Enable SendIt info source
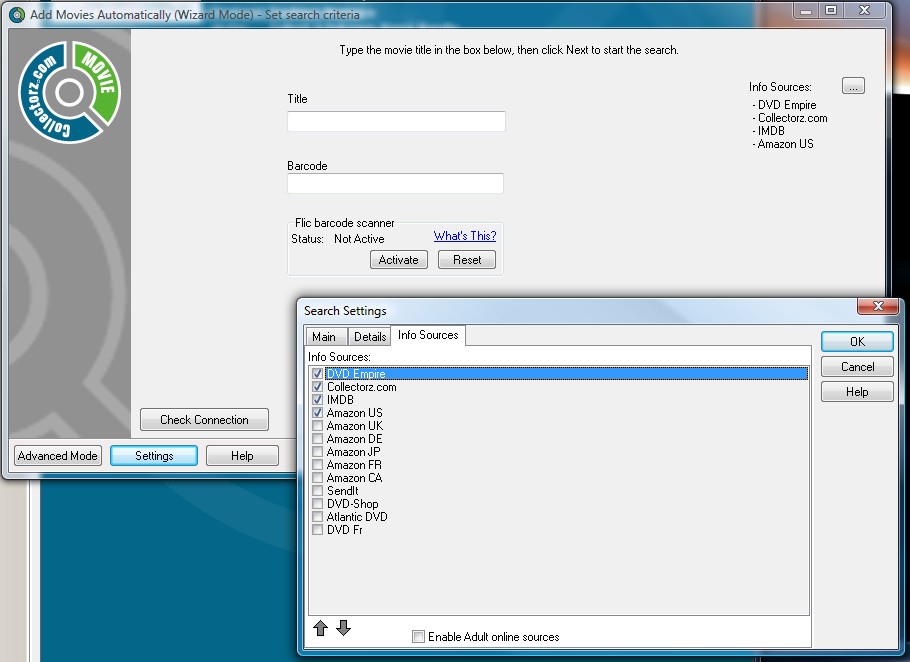The width and height of the screenshot is (910, 662). pyautogui.click(x=317, y=490)
